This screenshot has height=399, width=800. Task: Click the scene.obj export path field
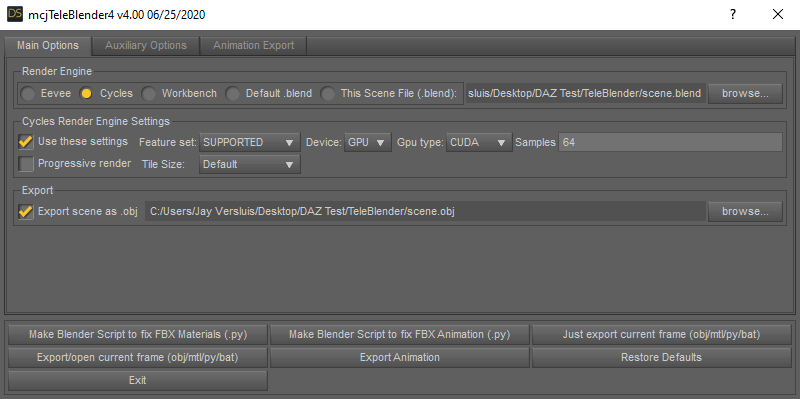pos(425,211)
